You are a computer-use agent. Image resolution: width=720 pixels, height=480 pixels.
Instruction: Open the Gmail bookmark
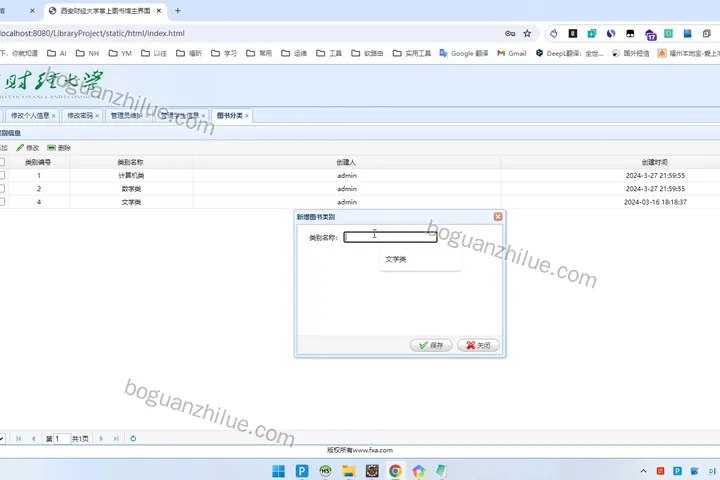512,53
